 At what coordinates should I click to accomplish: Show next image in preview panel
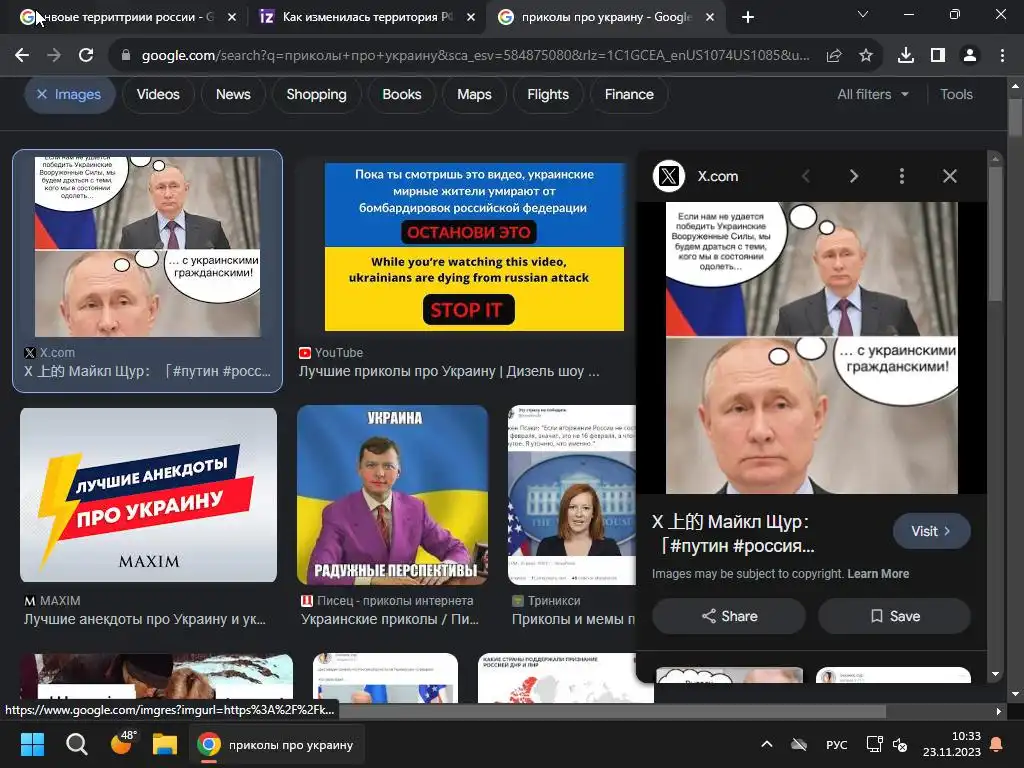(854, 176)
